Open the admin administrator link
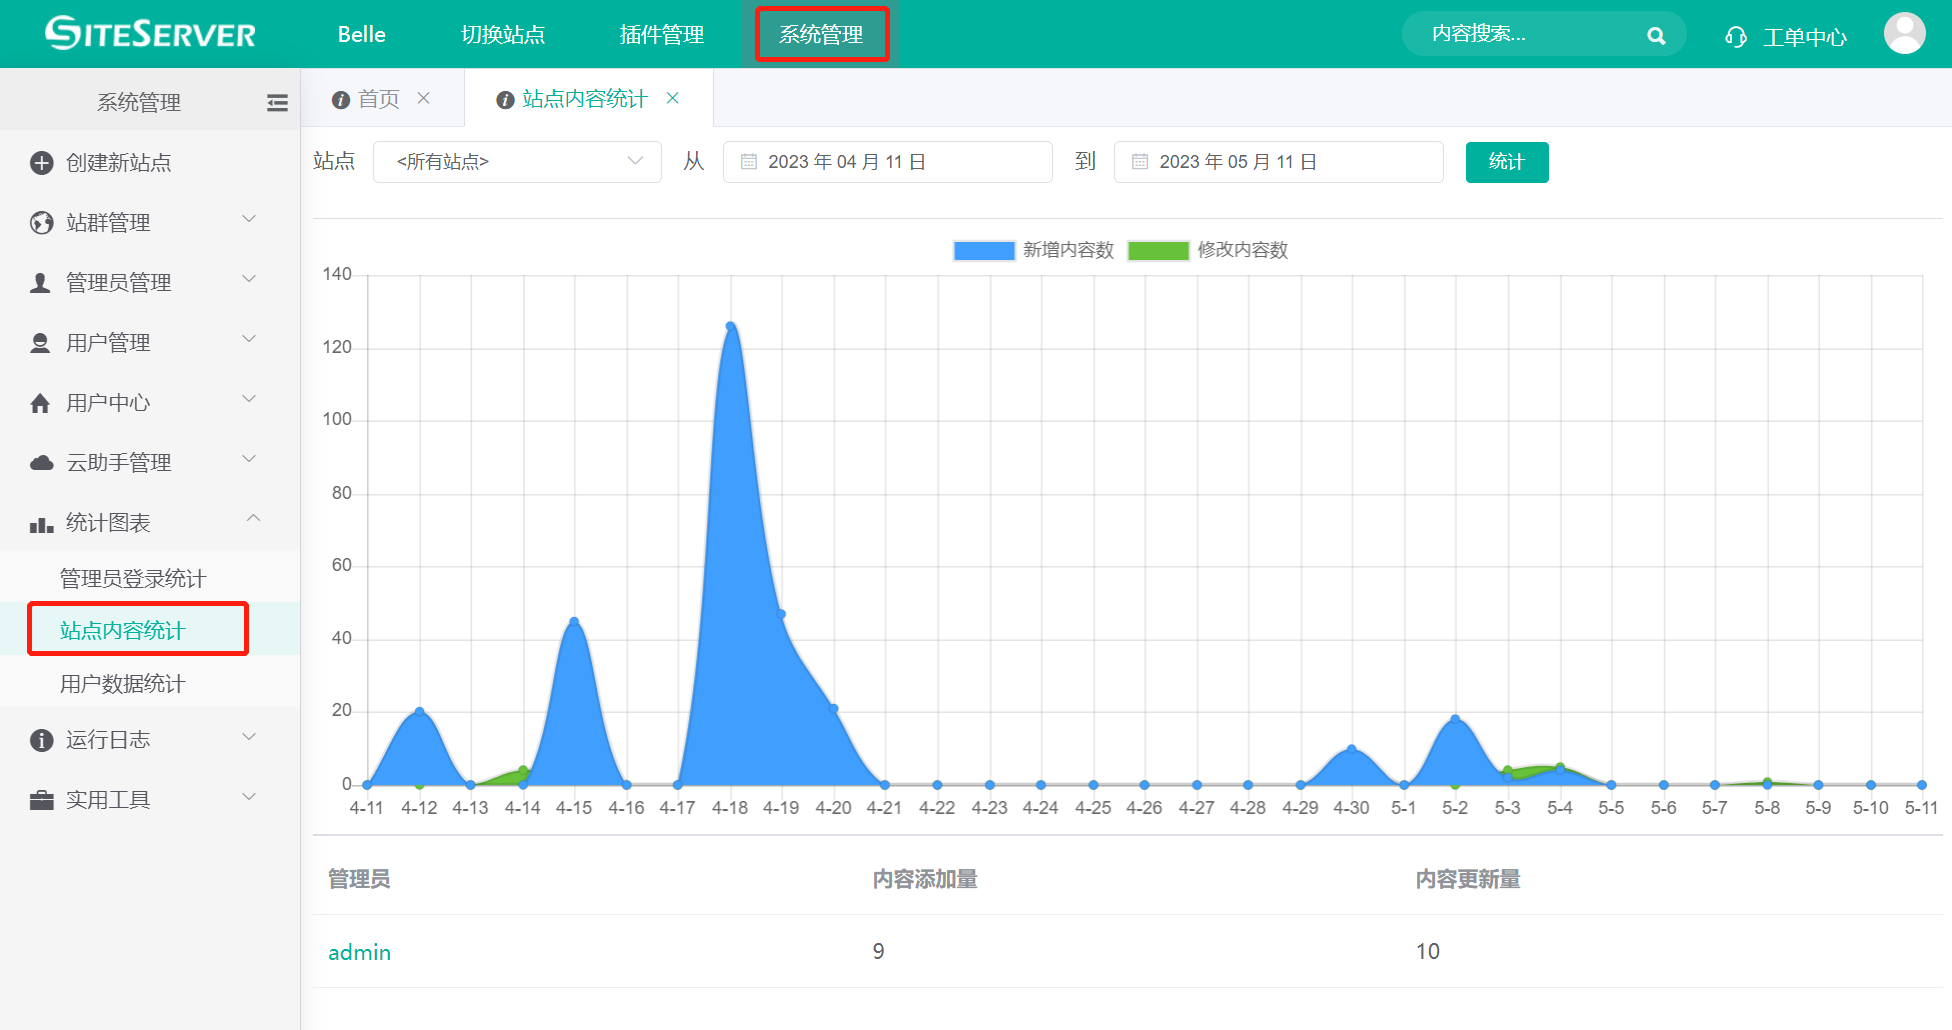The width and height of the screenshot is (1952, 1030). pos(359,952)
